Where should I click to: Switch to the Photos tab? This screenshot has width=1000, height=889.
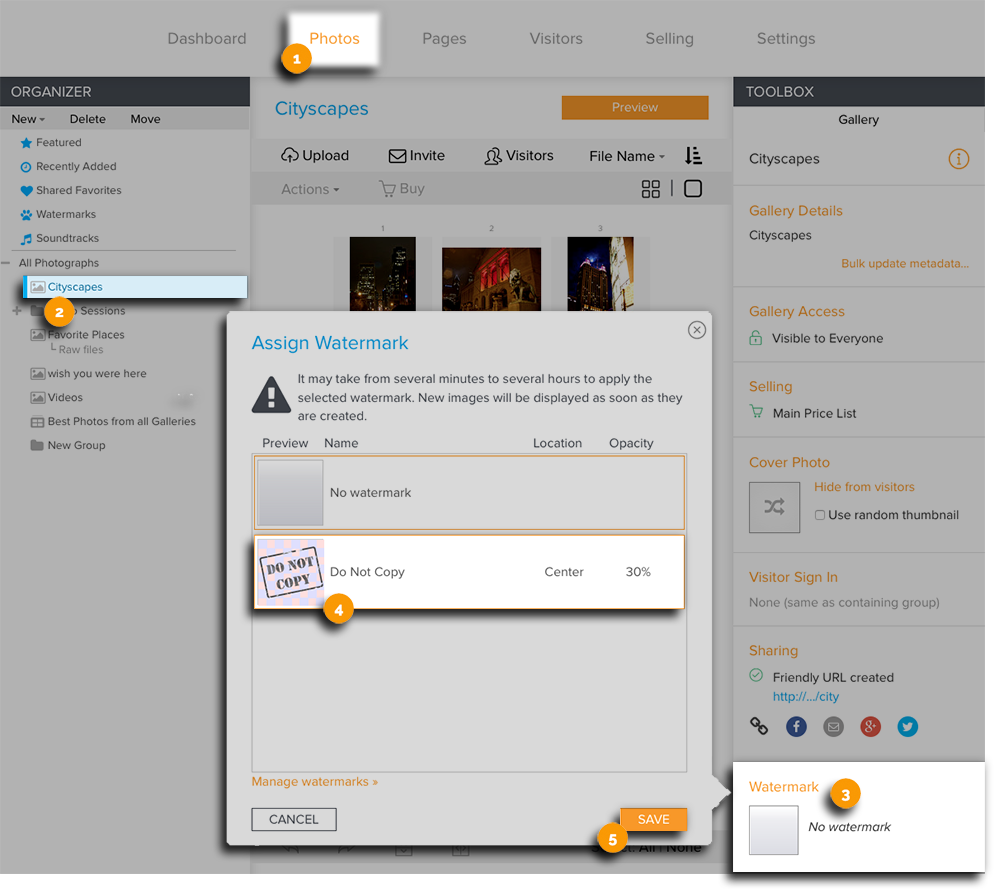pyautogui.click(x=334, y=38)
